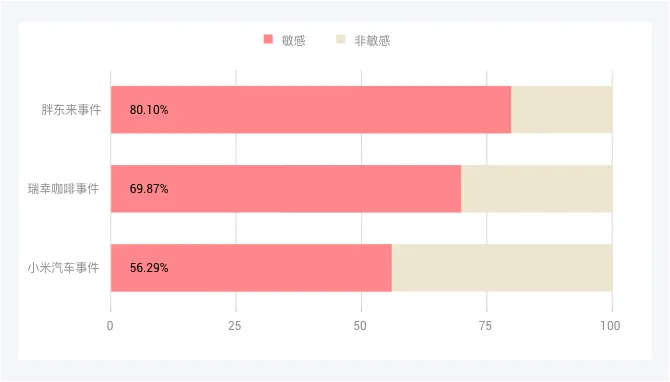This screenshot has width=670, height=382.
Task: Click the beige segment of 胖东来事件 bar
Action: point(561,109)
